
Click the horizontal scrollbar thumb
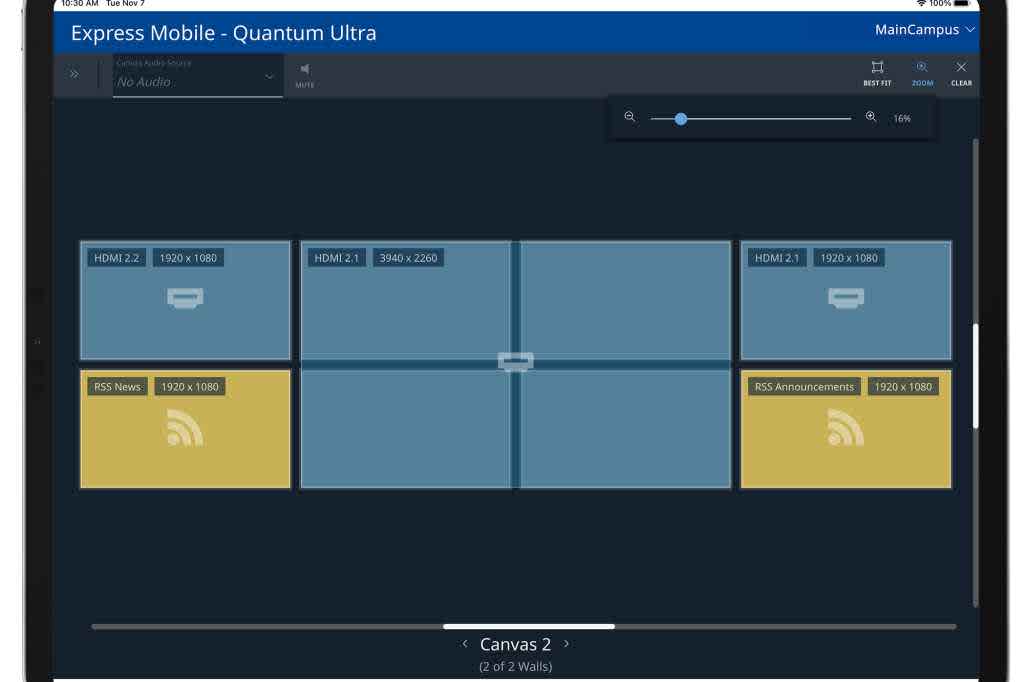coord(528,626)
